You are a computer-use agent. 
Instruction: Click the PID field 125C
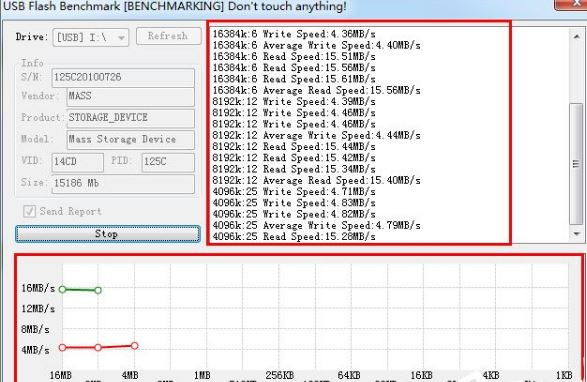tap(168, 162)
